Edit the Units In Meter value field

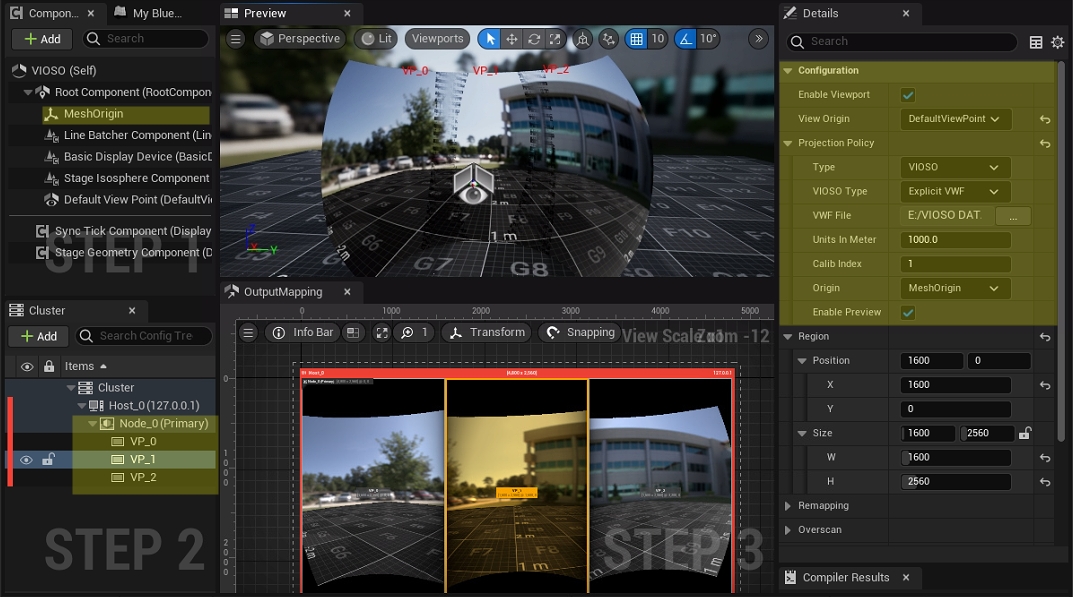pyautogui.click(x=953, y=239)
